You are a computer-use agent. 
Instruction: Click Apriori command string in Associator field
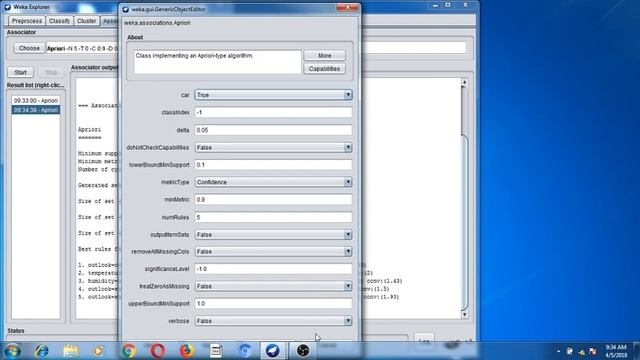(x=82, y=48)
